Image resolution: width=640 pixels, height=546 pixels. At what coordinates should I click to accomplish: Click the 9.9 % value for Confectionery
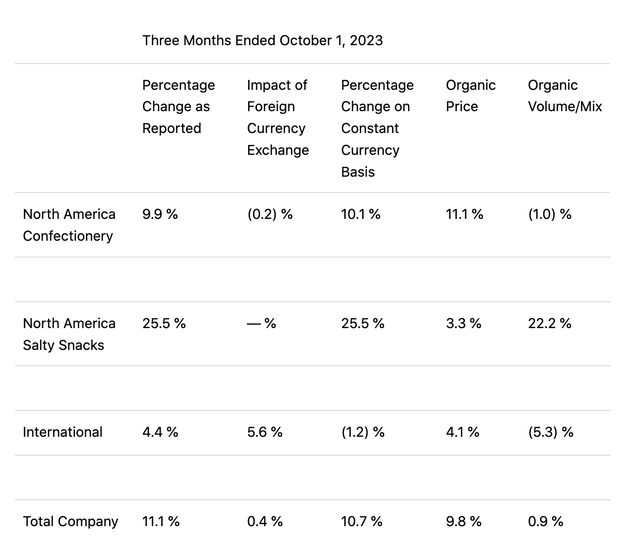click(x=160, y=214)
